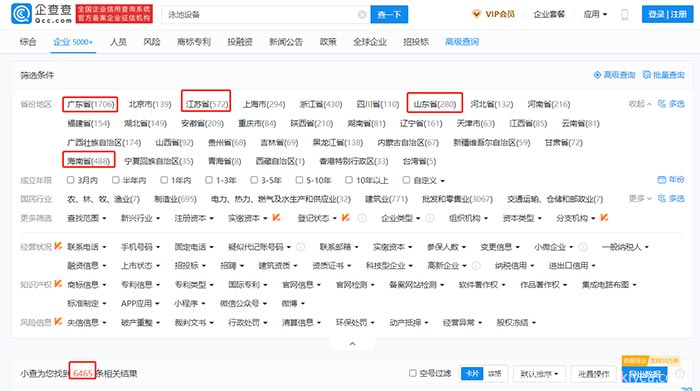
Task: Open the 商标信息 dropdown
Action: pos(87,284)
